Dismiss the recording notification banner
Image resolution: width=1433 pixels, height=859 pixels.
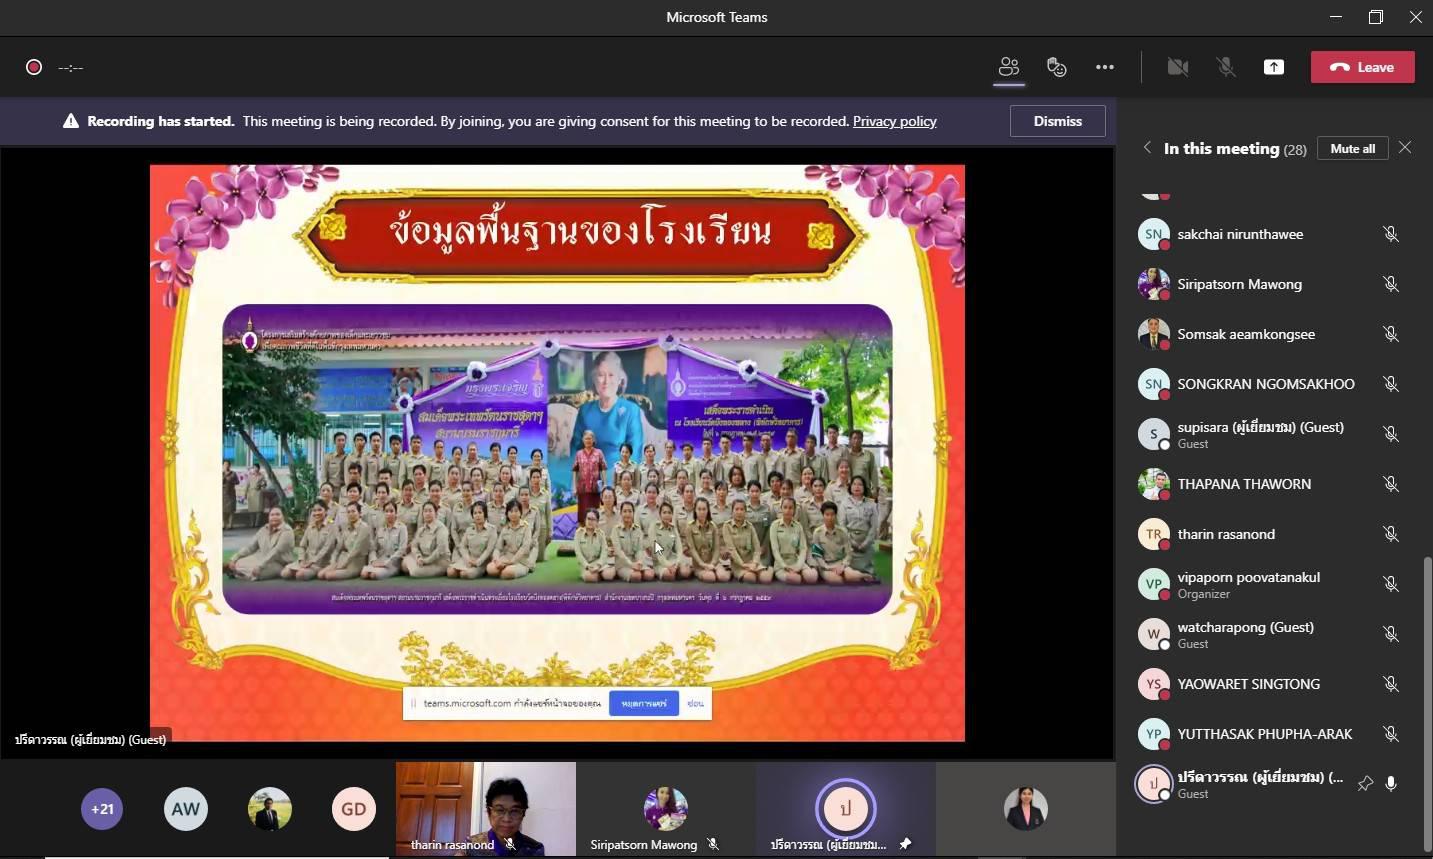click(x=1057, y=121)
